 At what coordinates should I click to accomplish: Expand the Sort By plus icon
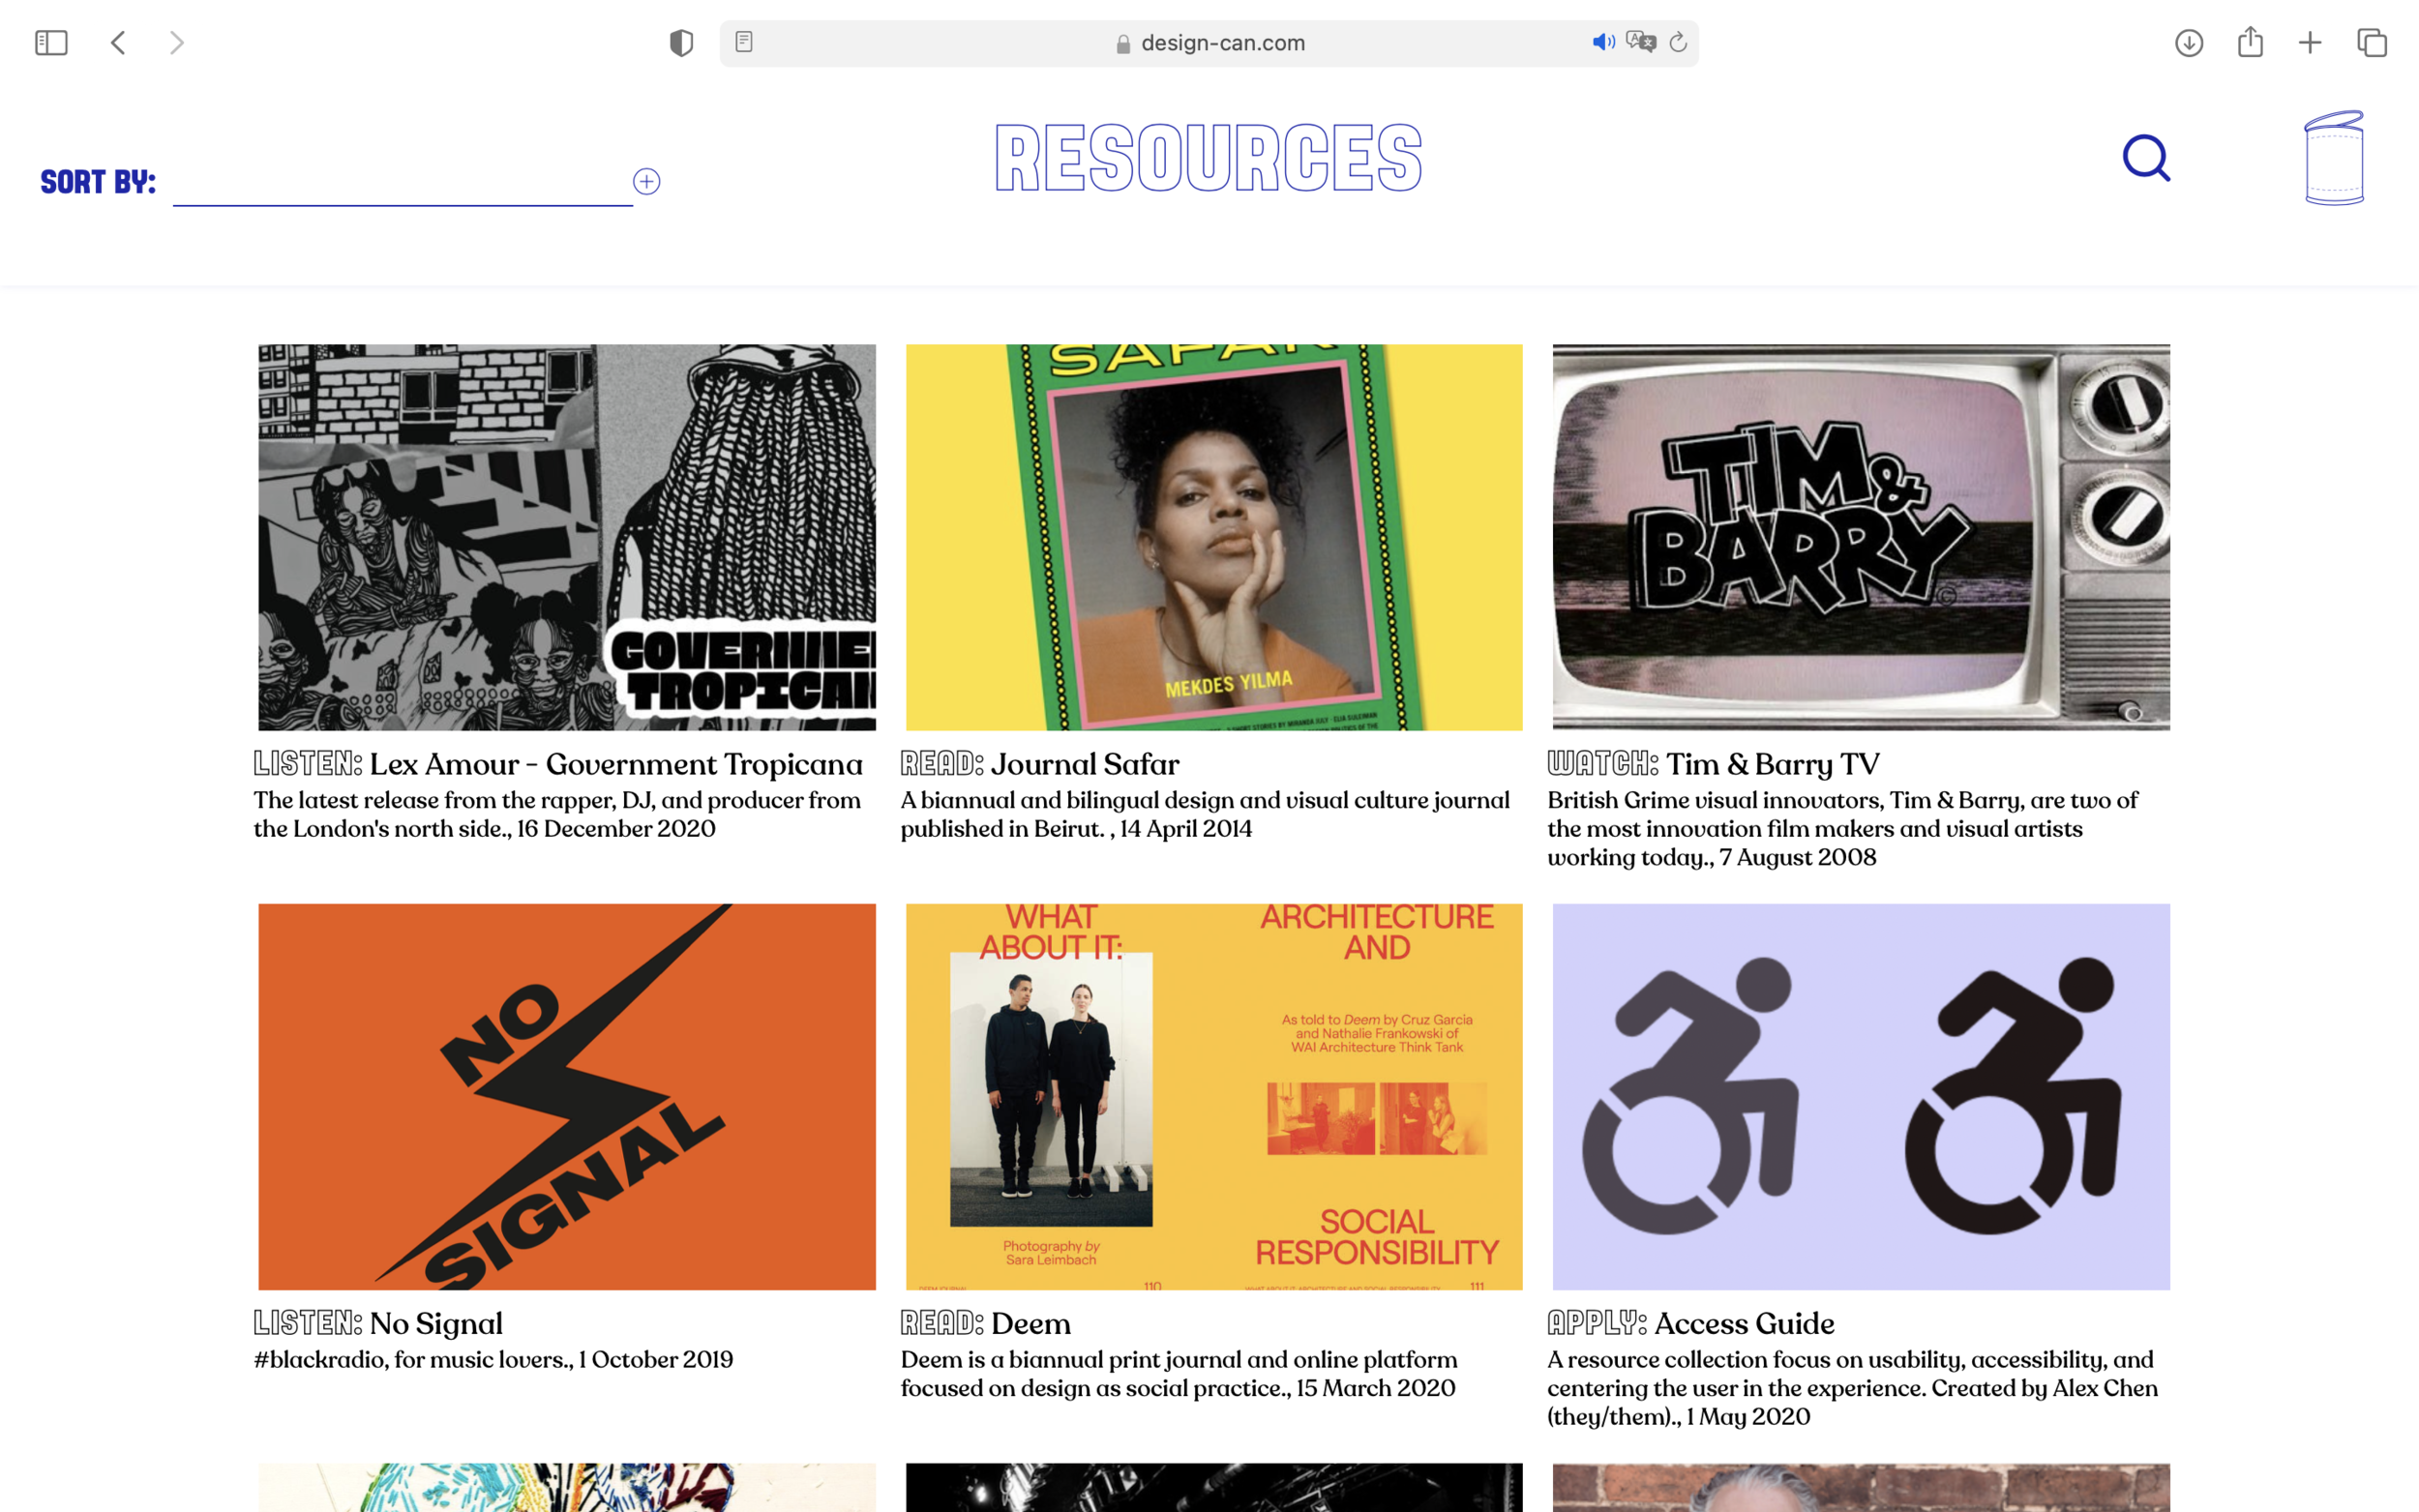tap(647, 182)
